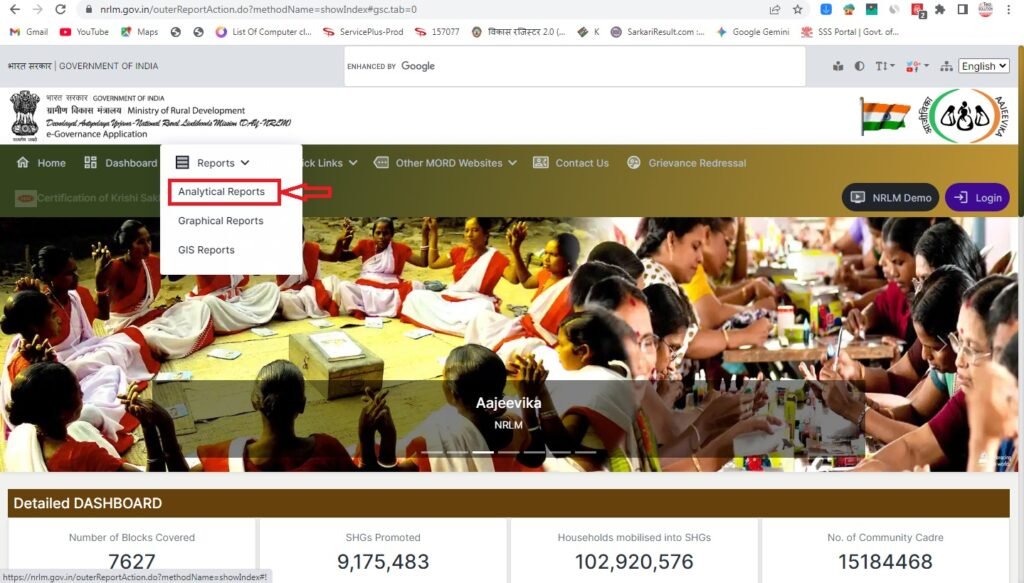Open Chrome three-dot menu
1024x583 pixels.
click(x=1009, y=9)
